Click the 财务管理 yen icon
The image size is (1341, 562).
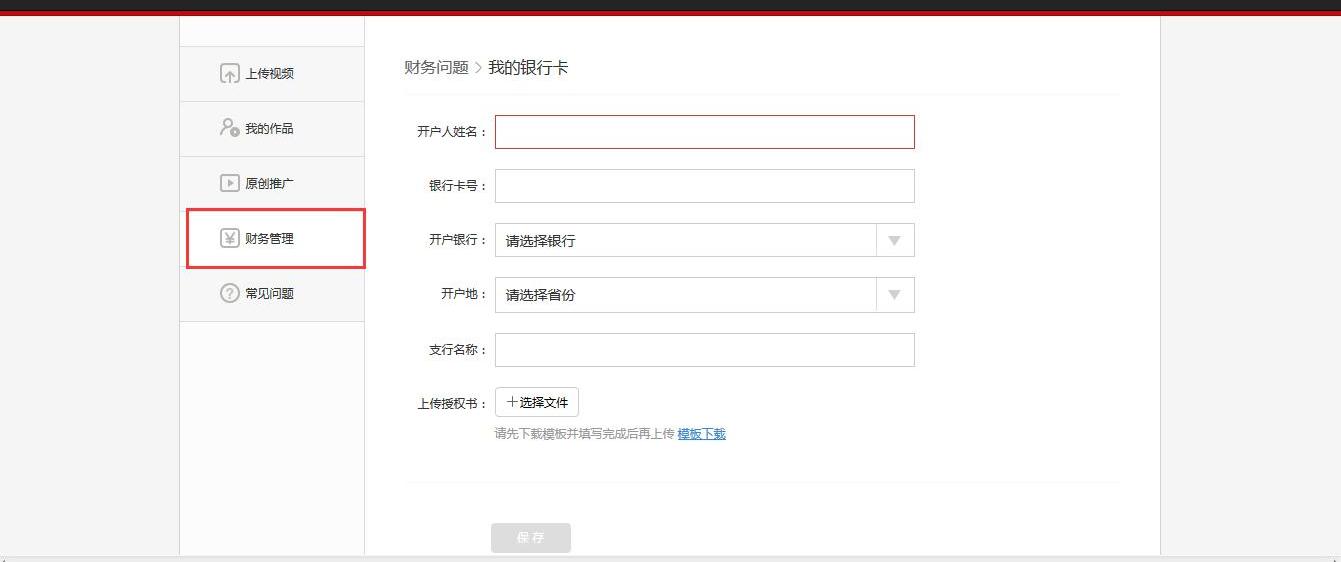229,238
